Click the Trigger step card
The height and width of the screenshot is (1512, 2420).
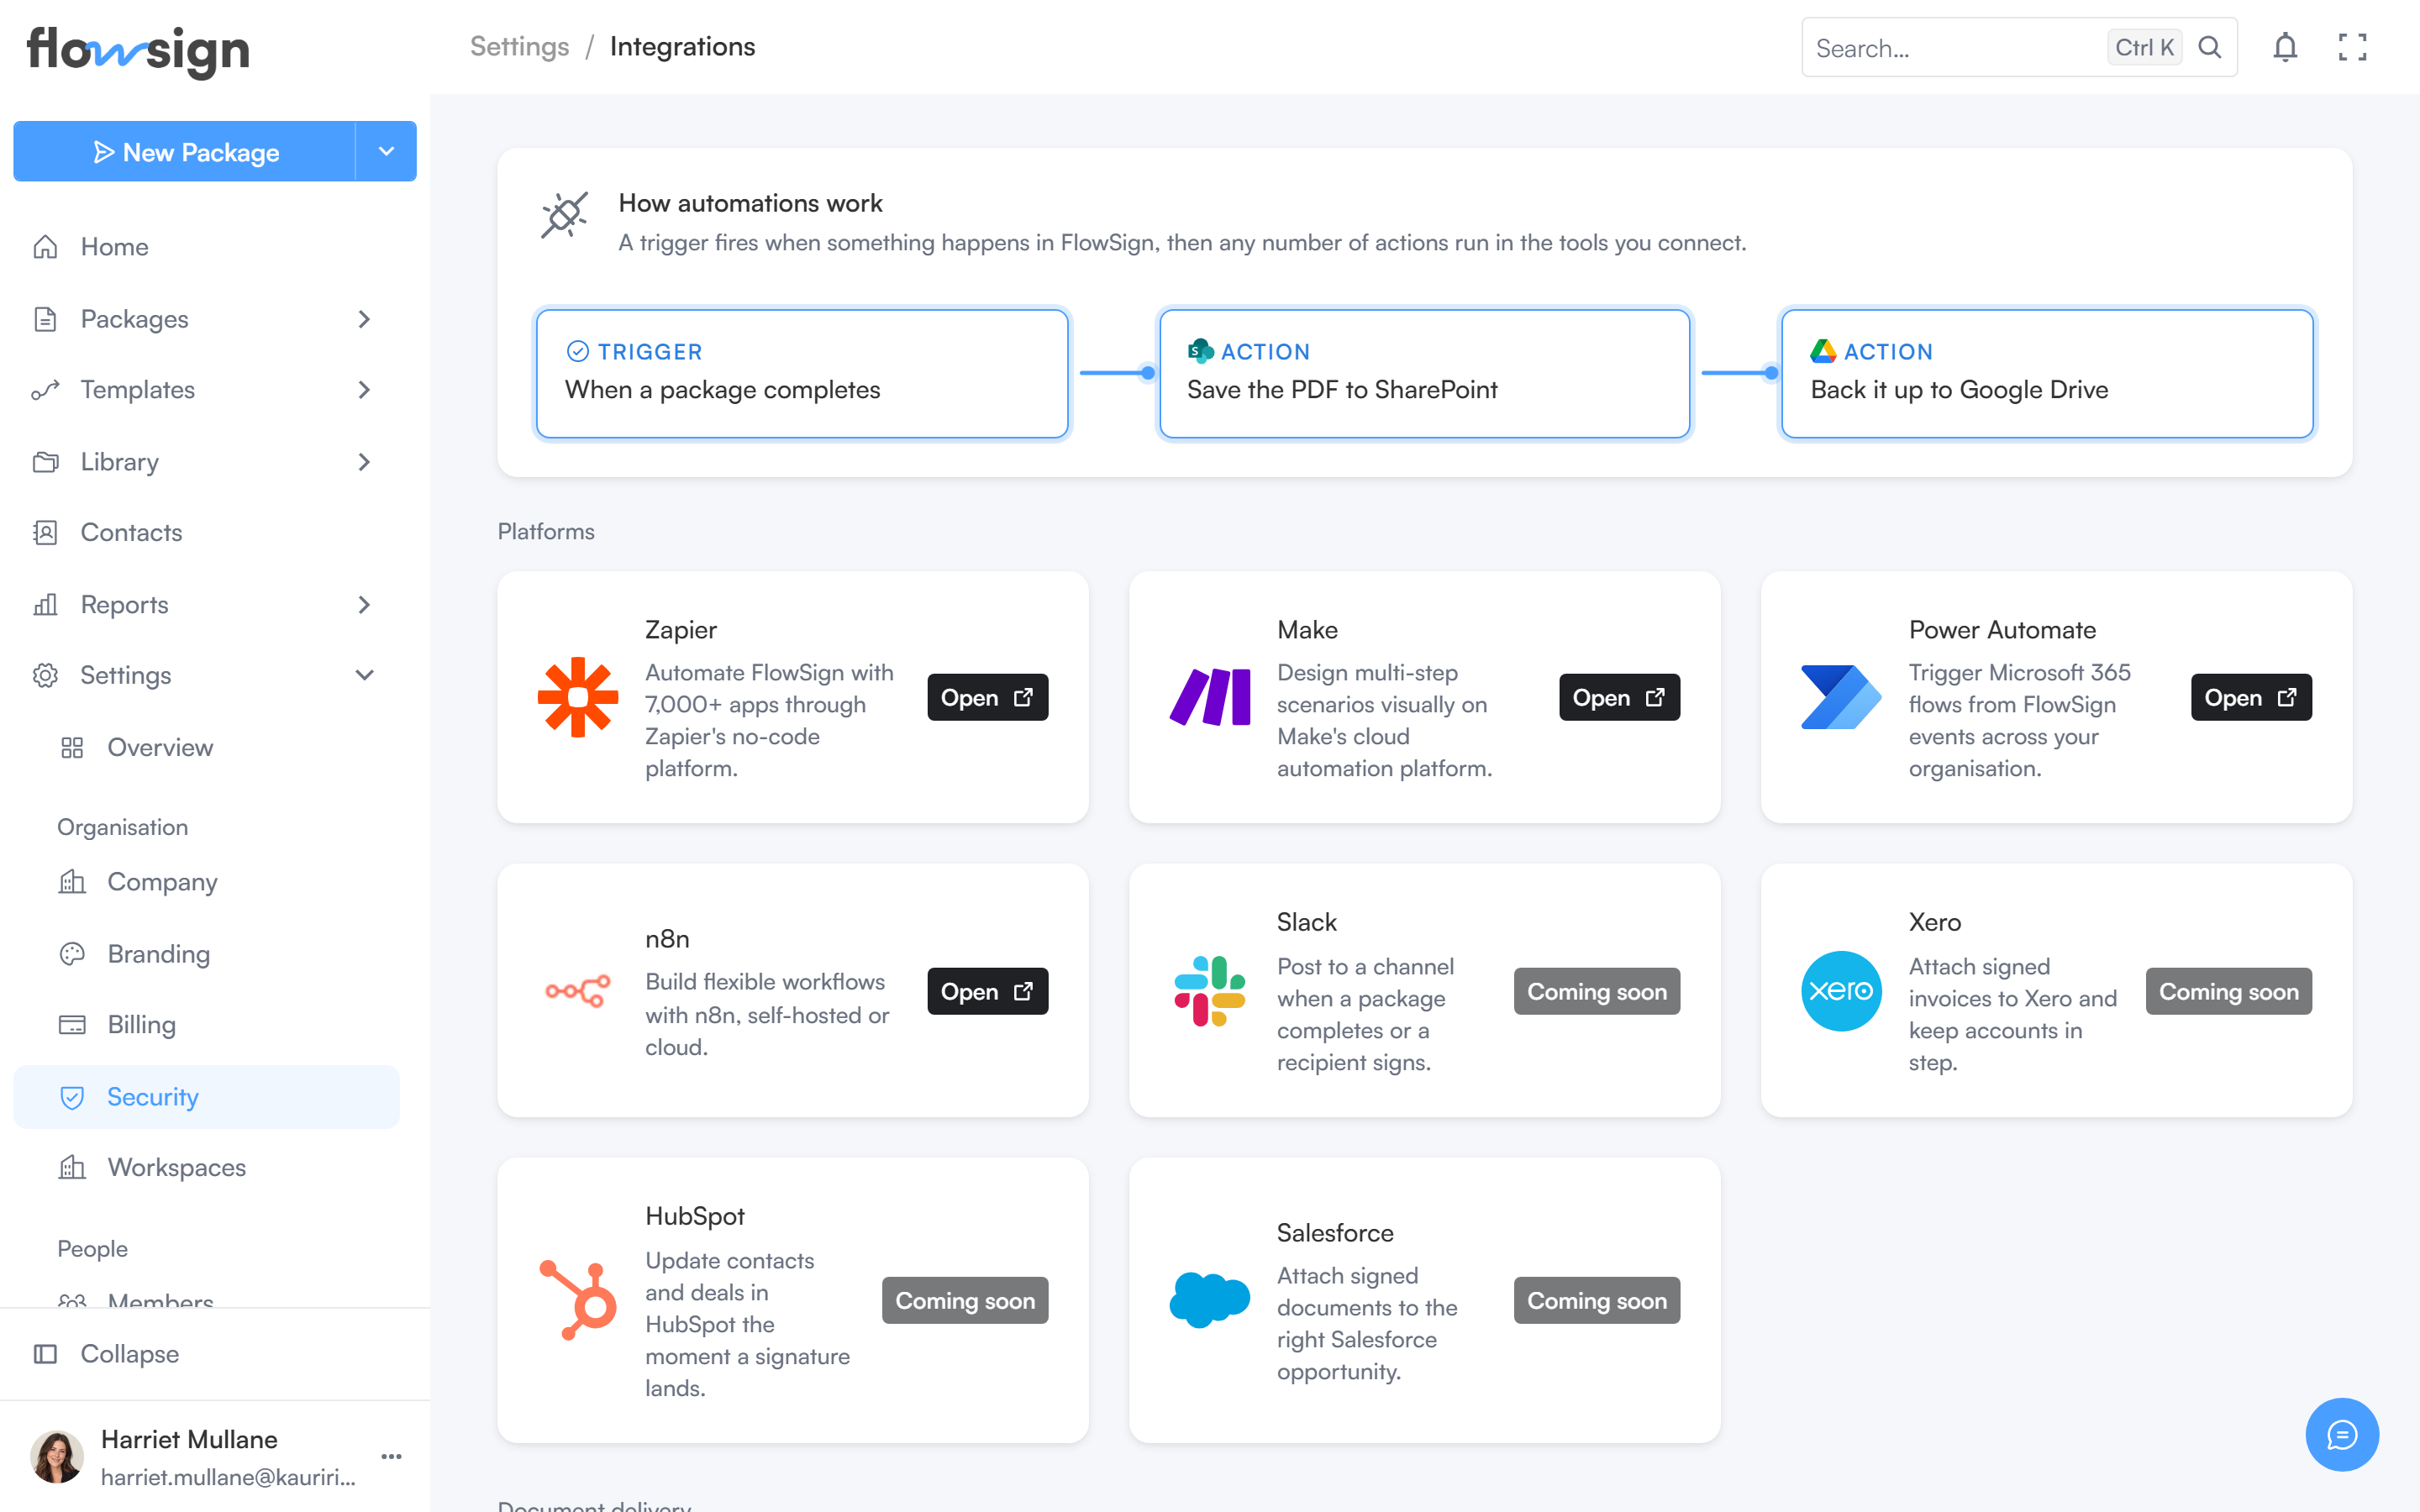click(x=802, y=373)
